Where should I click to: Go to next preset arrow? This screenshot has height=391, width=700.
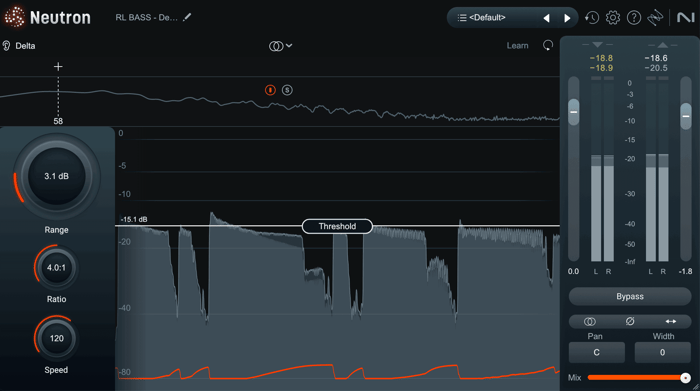pos(567,18)
